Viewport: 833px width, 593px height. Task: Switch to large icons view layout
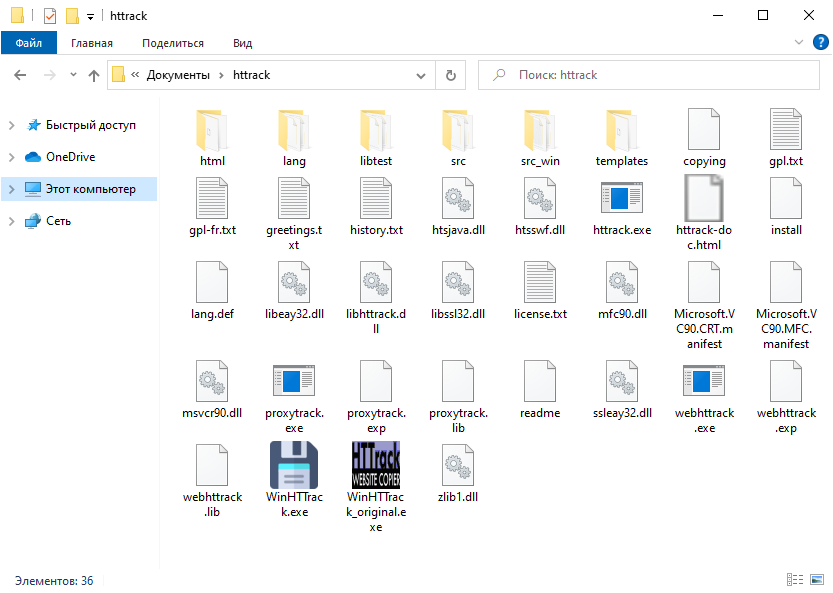pos(817,579)
